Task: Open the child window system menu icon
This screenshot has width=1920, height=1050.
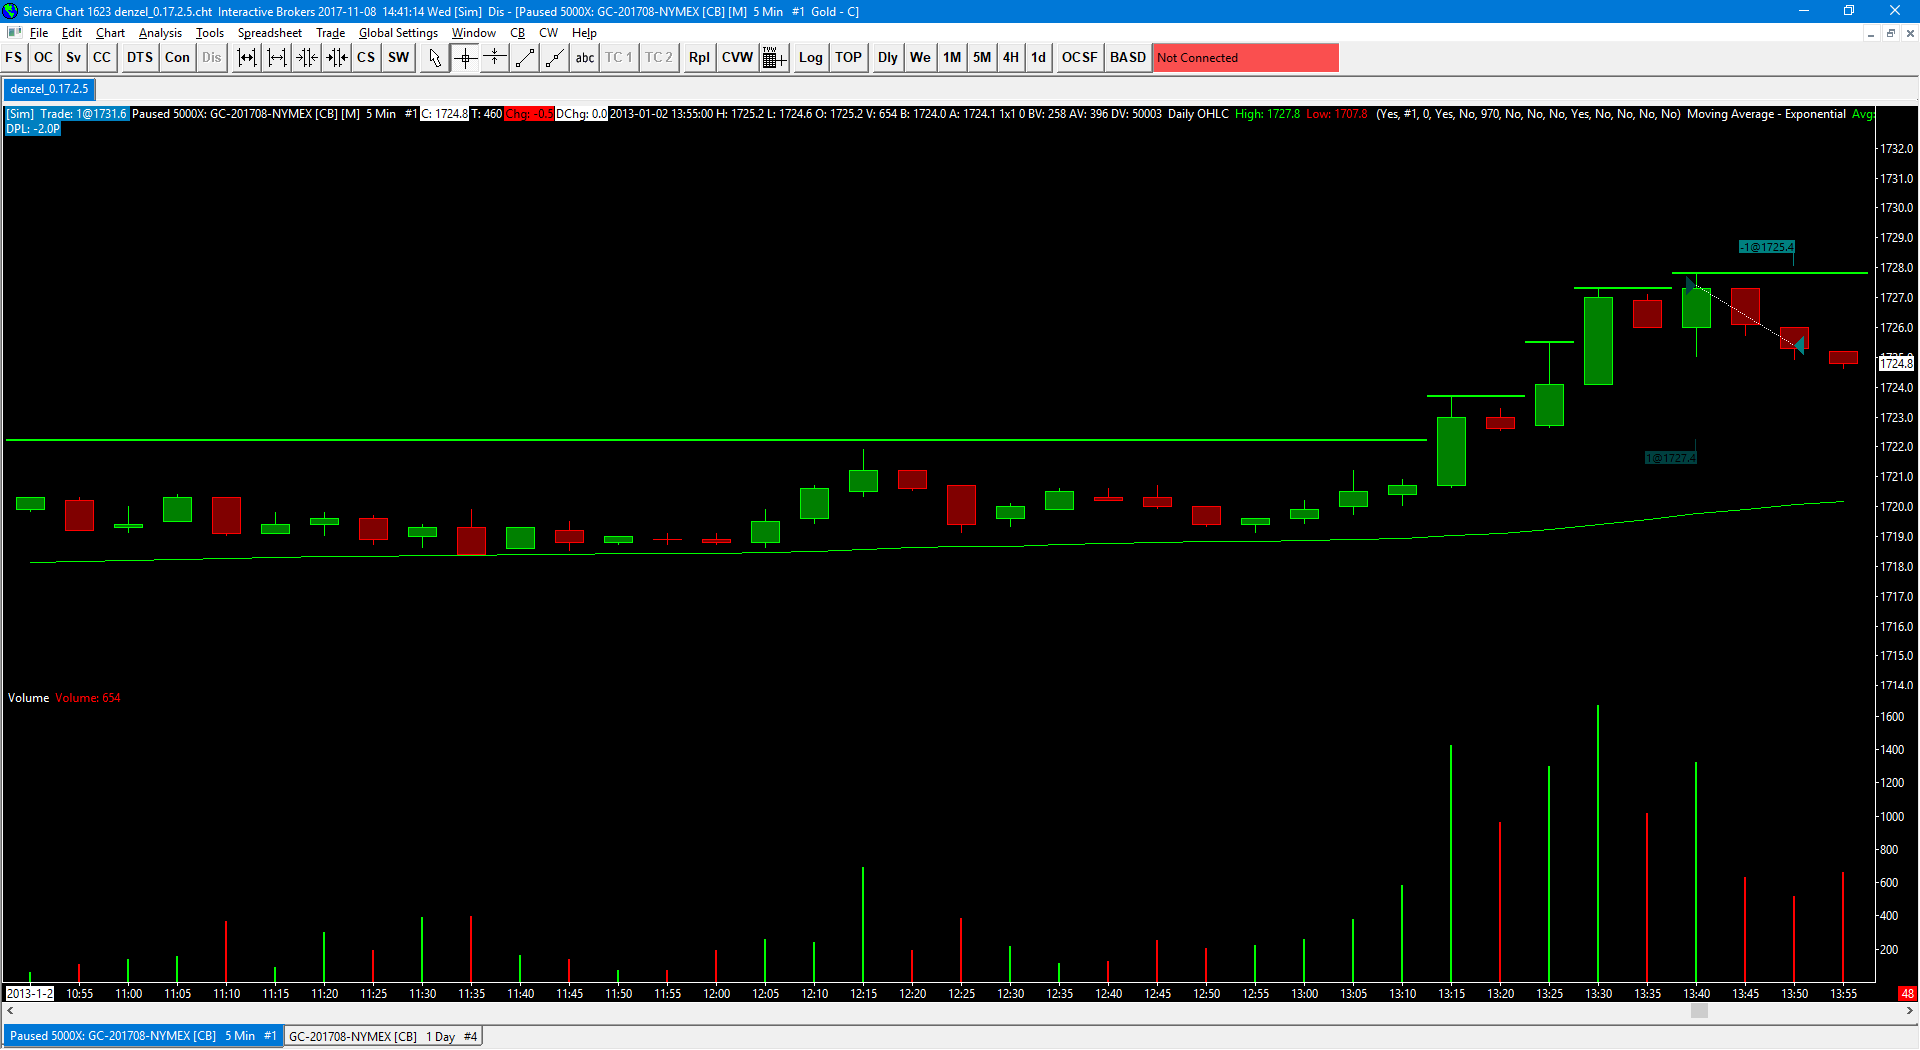Action: tap(14, 33)
